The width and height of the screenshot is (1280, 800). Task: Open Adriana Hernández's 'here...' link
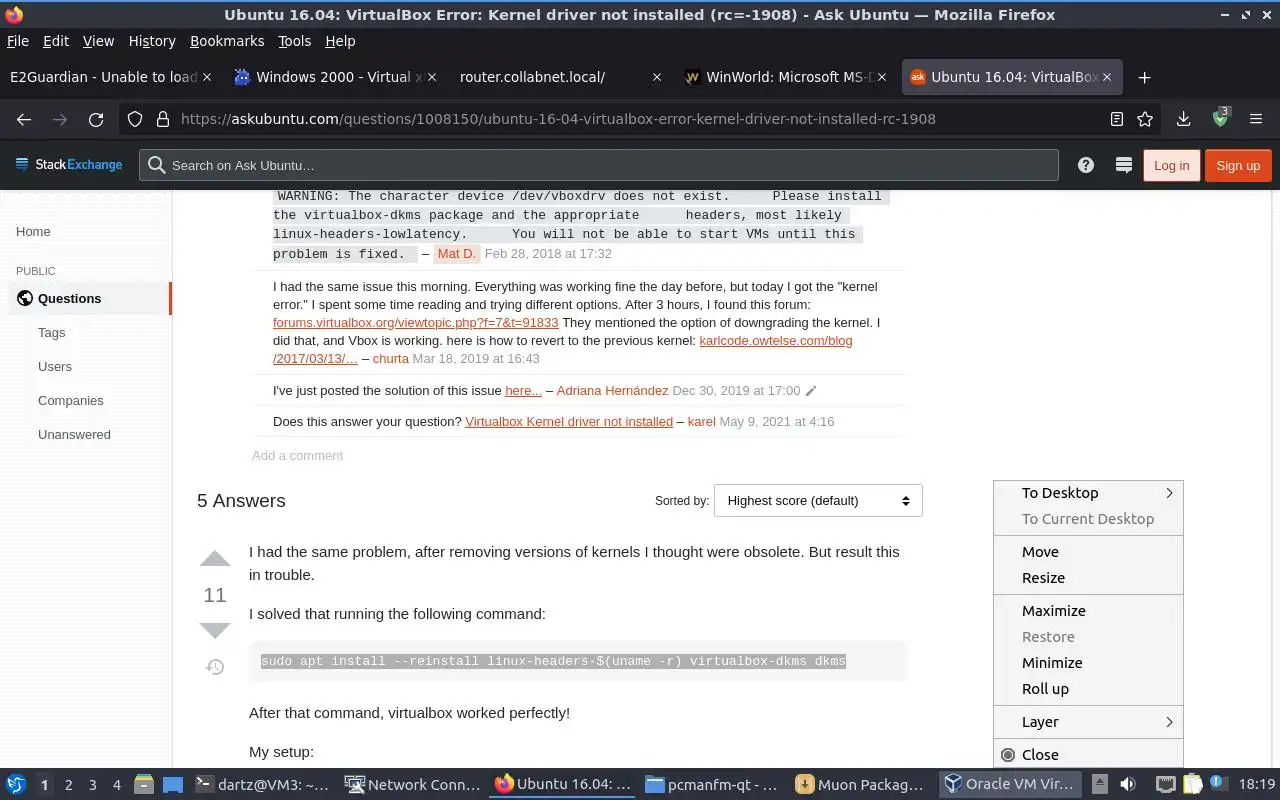coord(523,391)
